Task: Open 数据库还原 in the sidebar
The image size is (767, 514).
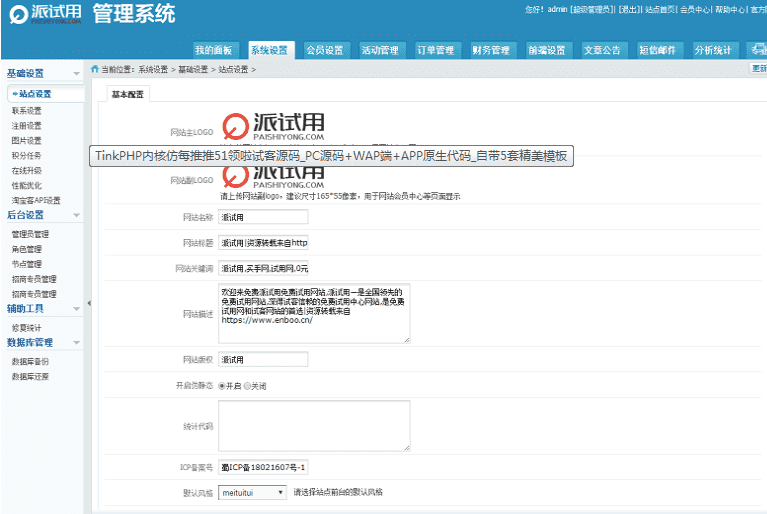Action: [30, 377]
